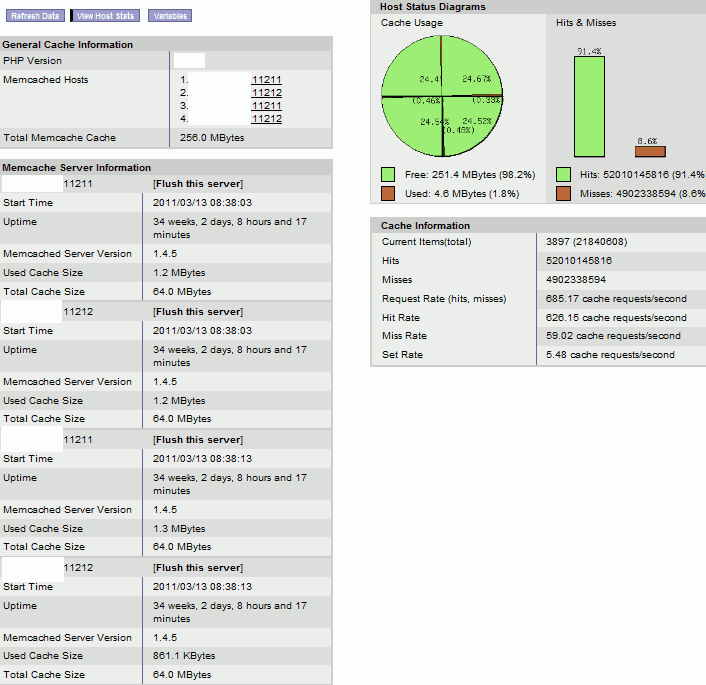Click the brown Misses legend swatch
This screenshot has width=706, height=685.
coord(564,193)
